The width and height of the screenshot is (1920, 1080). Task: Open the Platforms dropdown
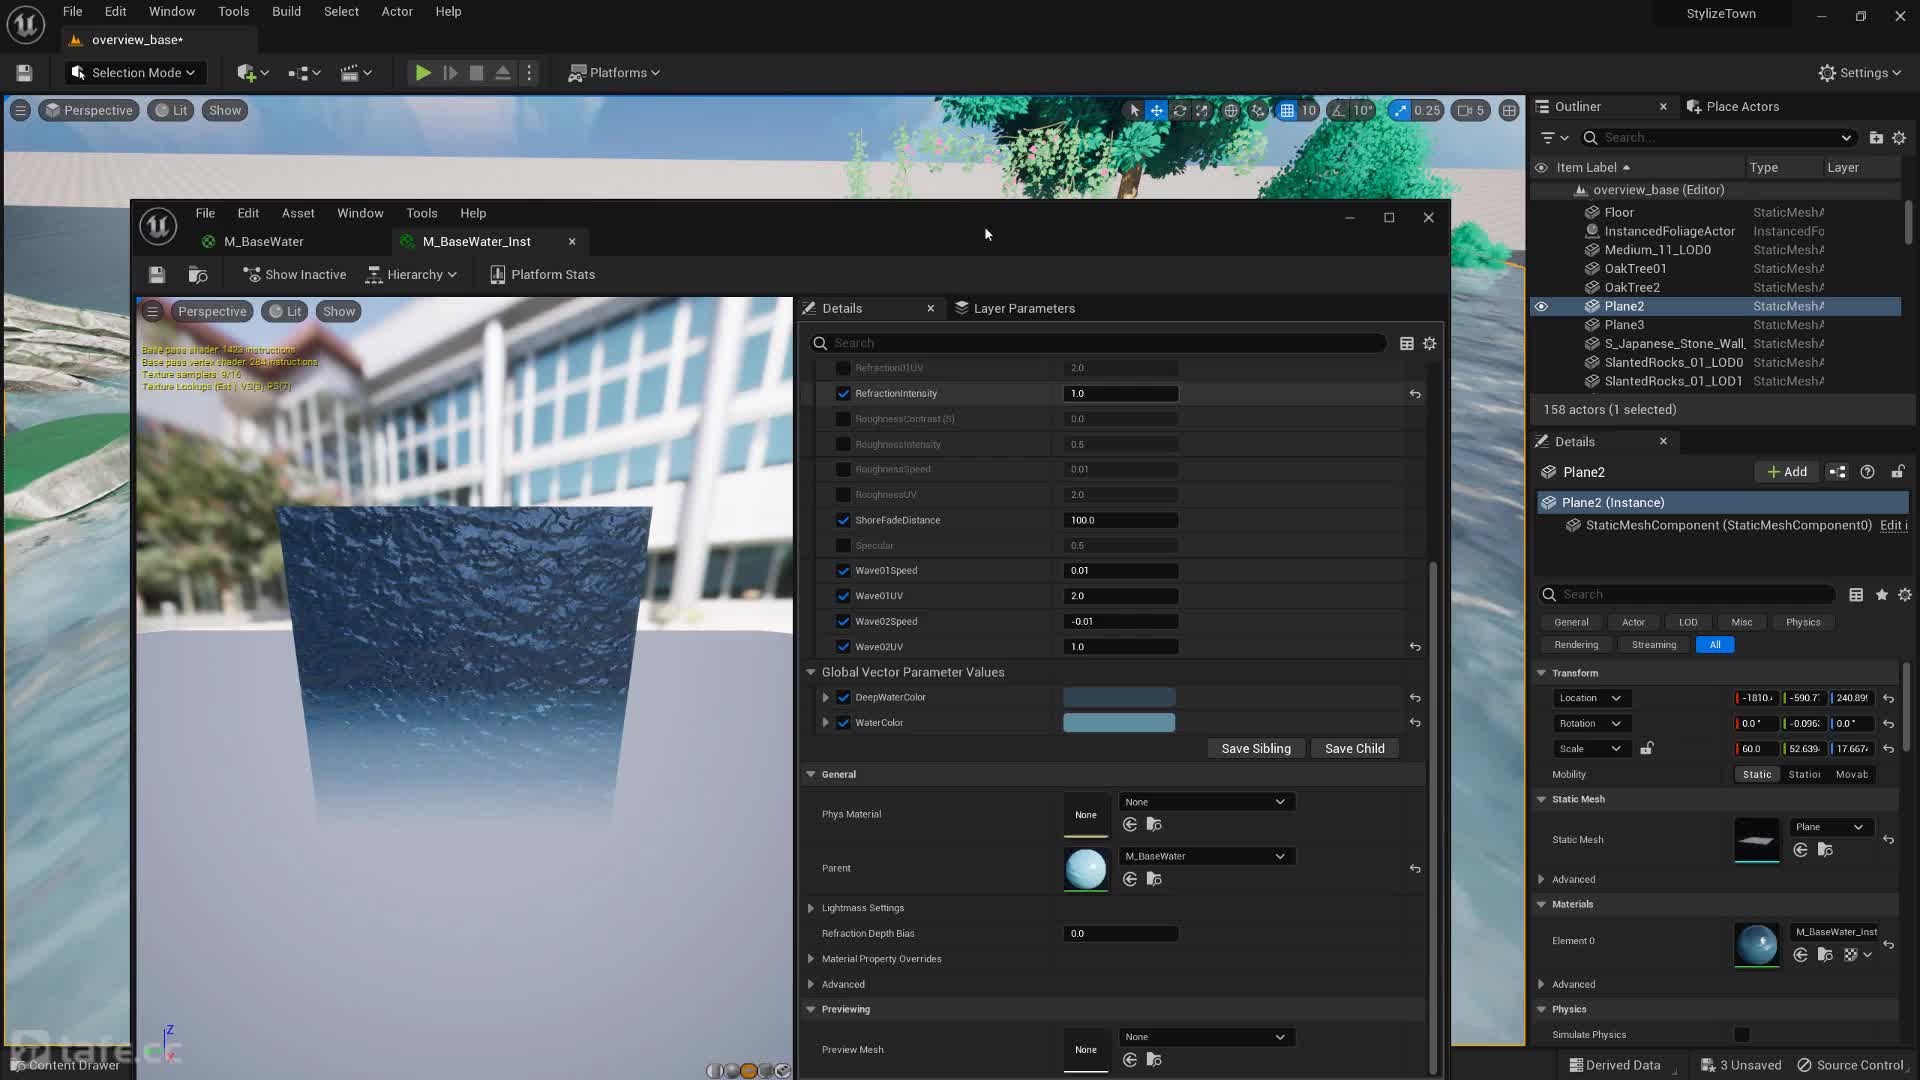click(x=614, y=73)
